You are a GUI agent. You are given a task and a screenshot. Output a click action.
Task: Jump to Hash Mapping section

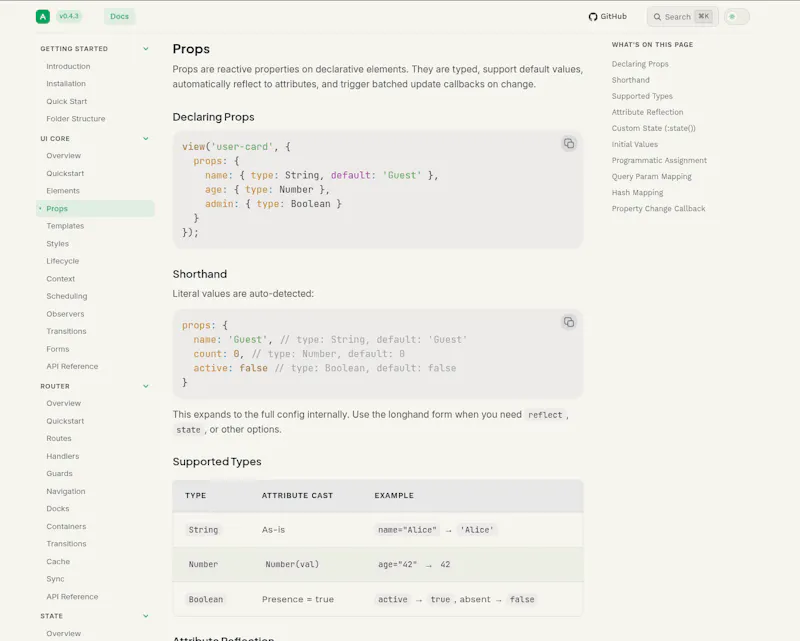(x=637, y=192)
